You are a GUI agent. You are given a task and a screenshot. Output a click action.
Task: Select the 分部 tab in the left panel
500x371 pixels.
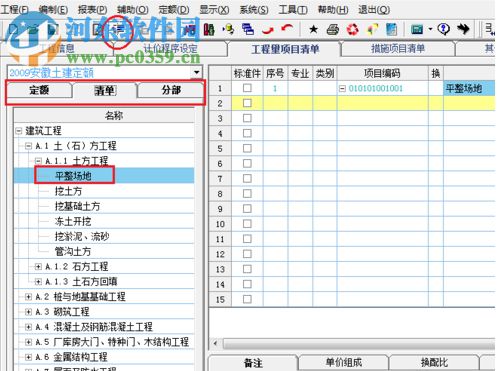[x=171, y=90]
